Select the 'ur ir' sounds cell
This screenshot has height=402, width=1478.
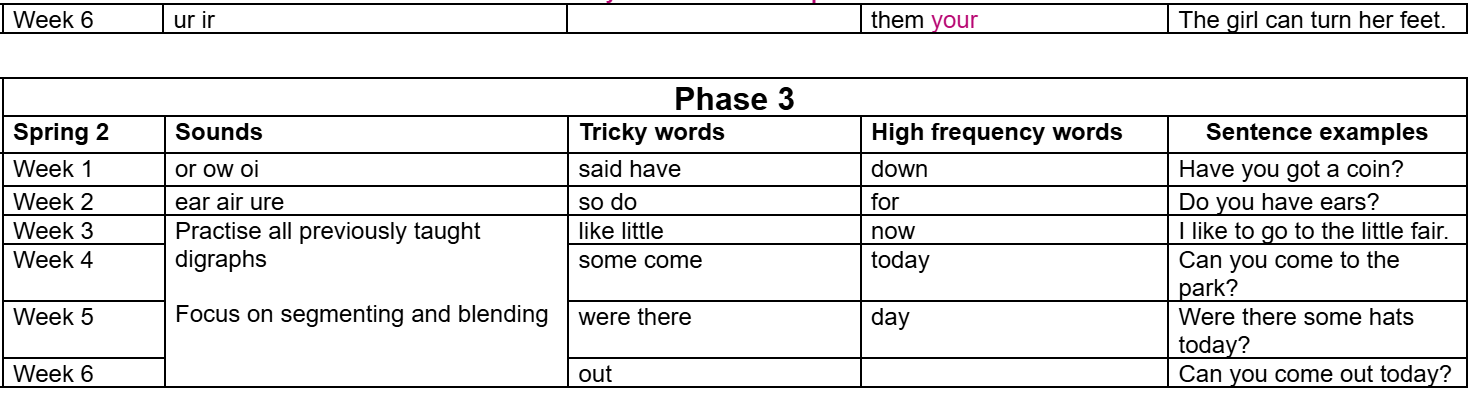click(x=195, y=20)
